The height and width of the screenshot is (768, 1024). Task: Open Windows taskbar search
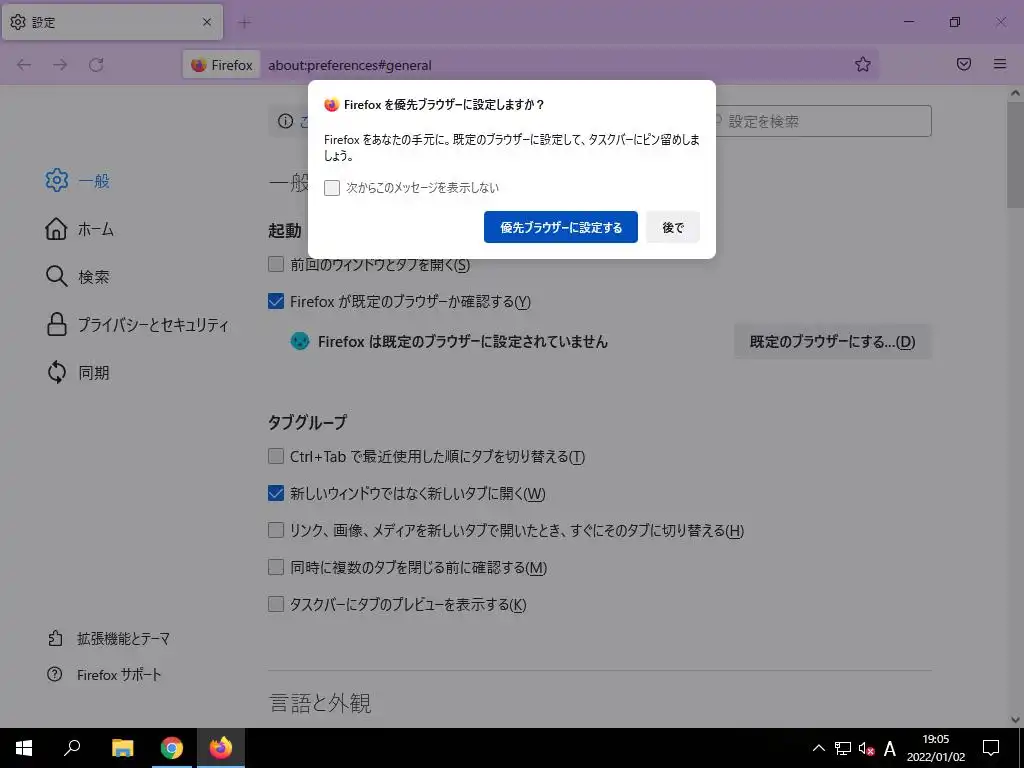point(72,748)
